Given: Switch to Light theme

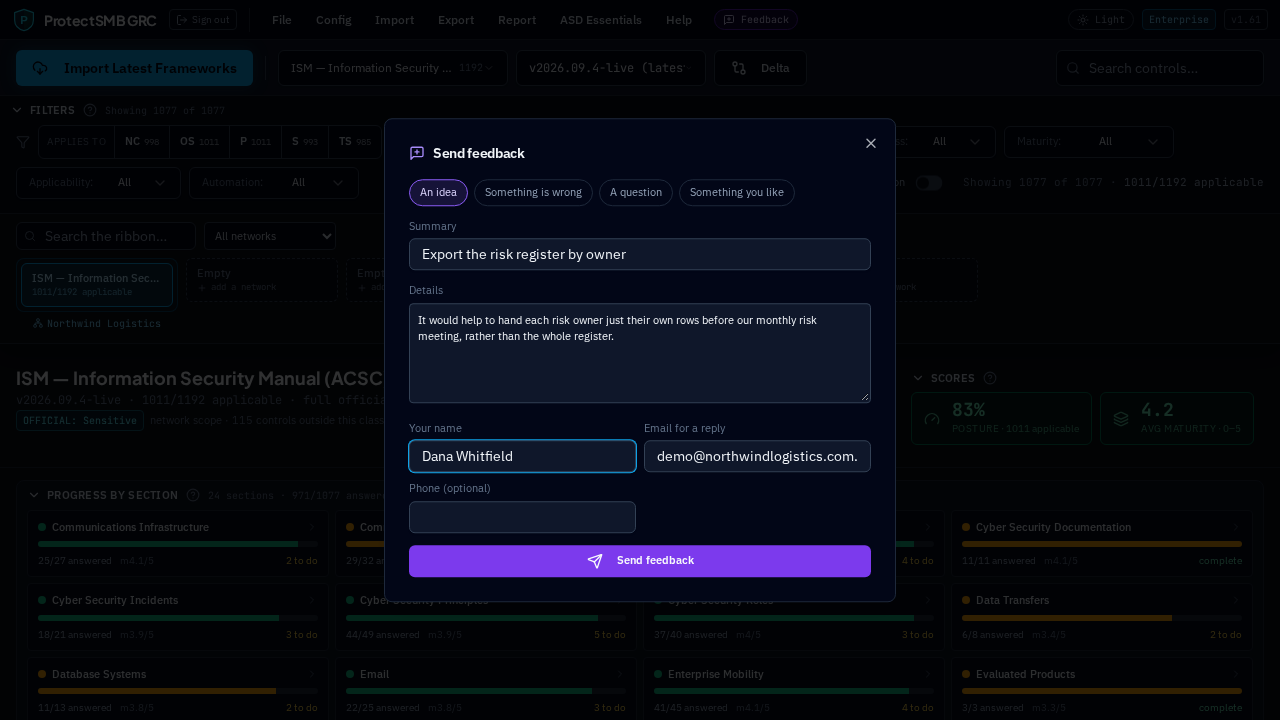Looking at the screenshot, I should pyautogui.click(x=1100, y=20).
